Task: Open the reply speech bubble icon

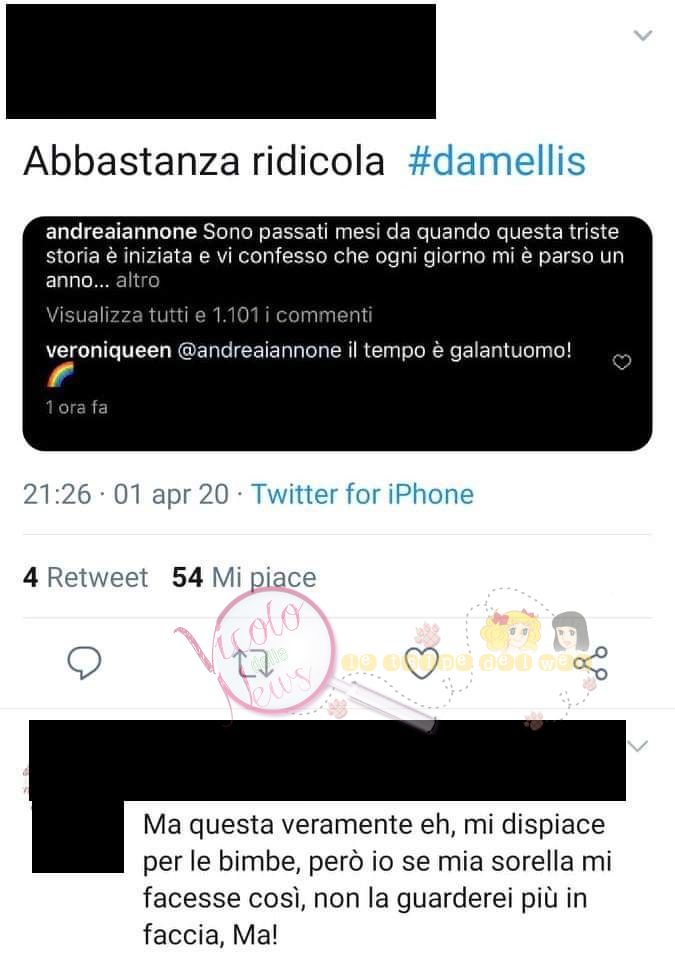Action: [84, 663]
